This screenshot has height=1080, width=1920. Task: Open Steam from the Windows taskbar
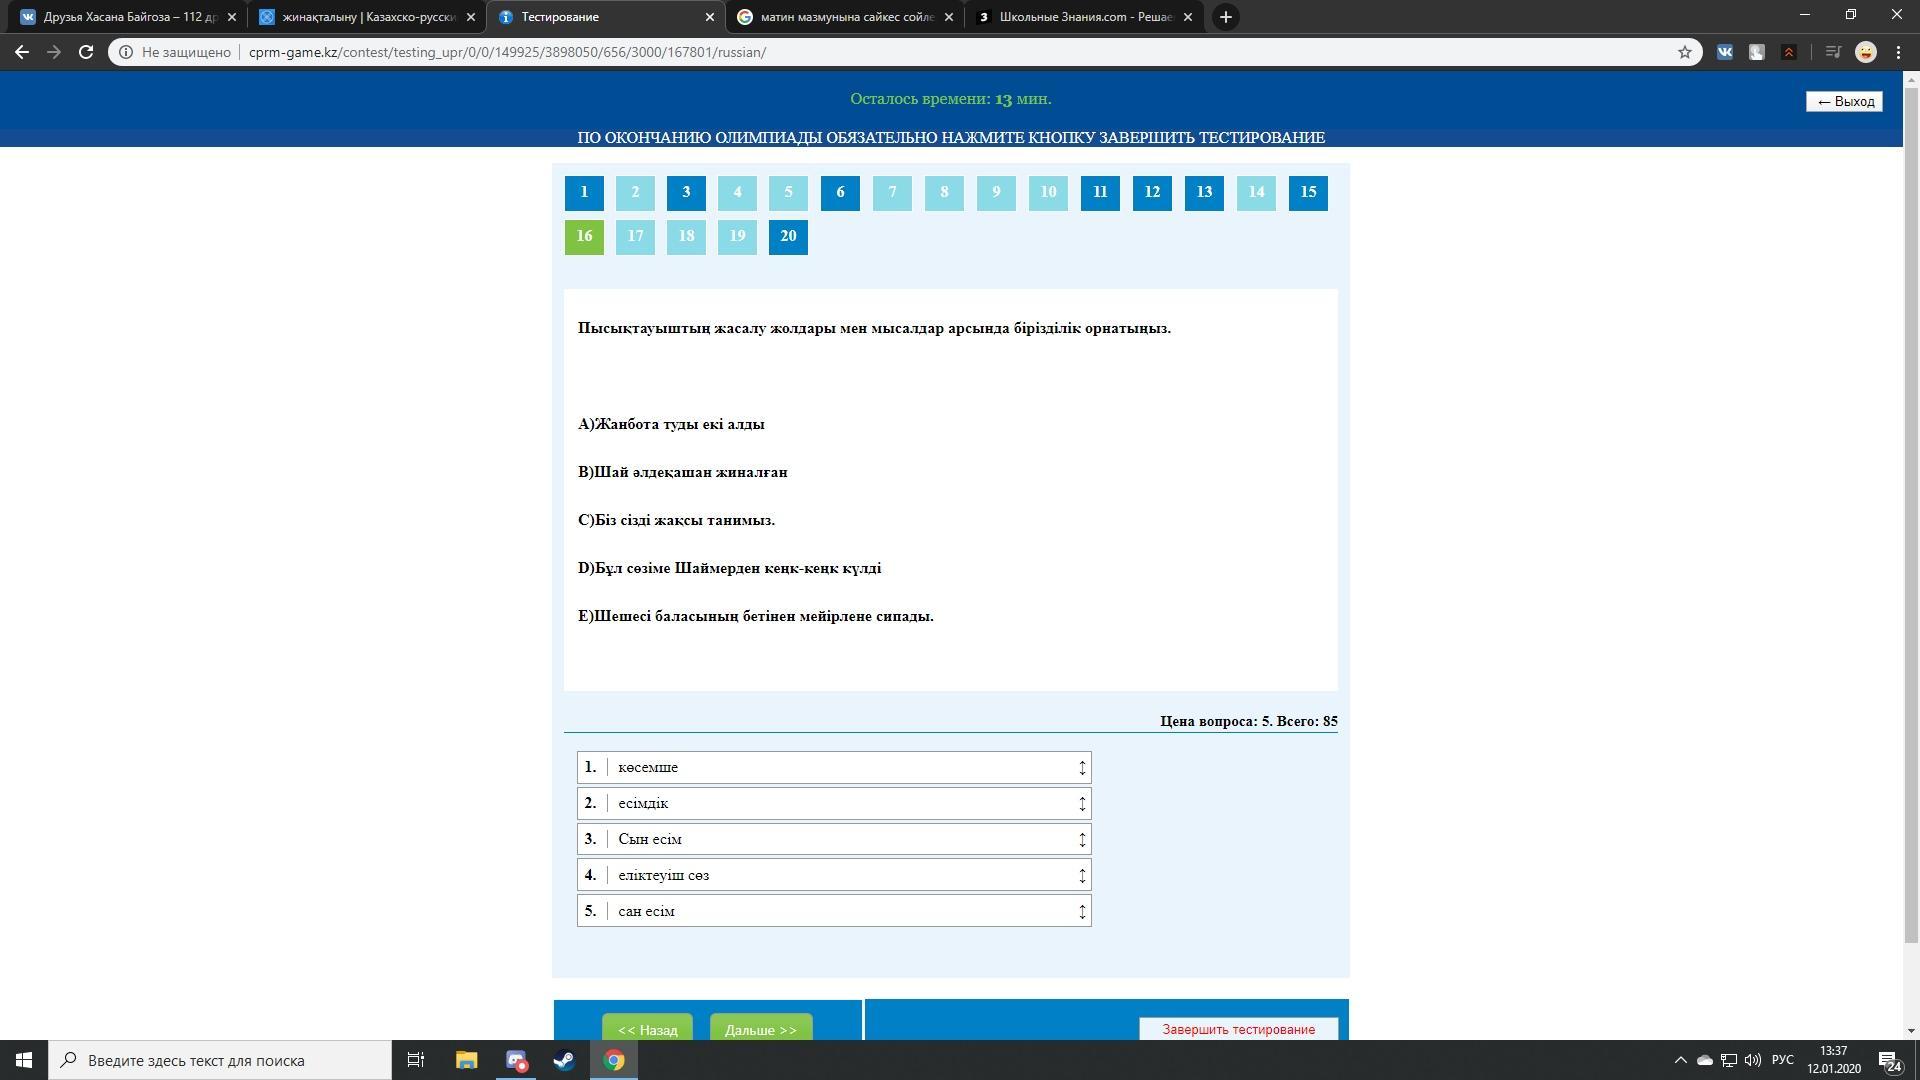564,1060
